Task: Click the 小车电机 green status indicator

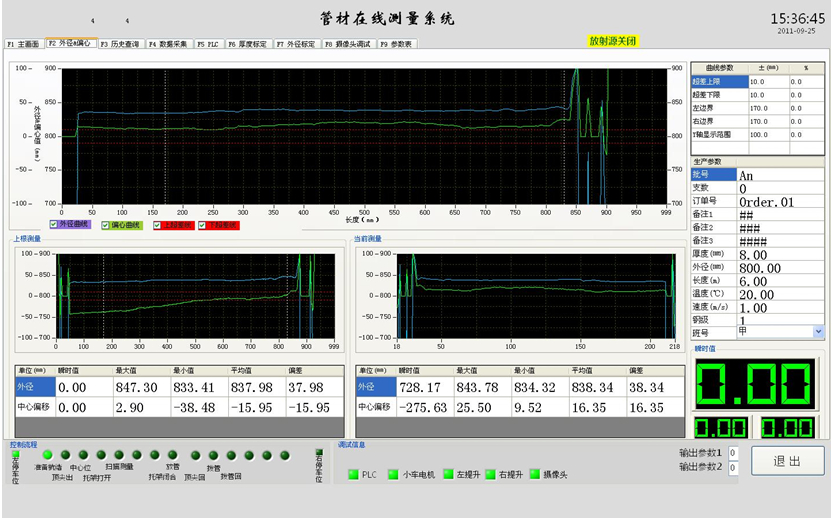Action: pos(393,474)
